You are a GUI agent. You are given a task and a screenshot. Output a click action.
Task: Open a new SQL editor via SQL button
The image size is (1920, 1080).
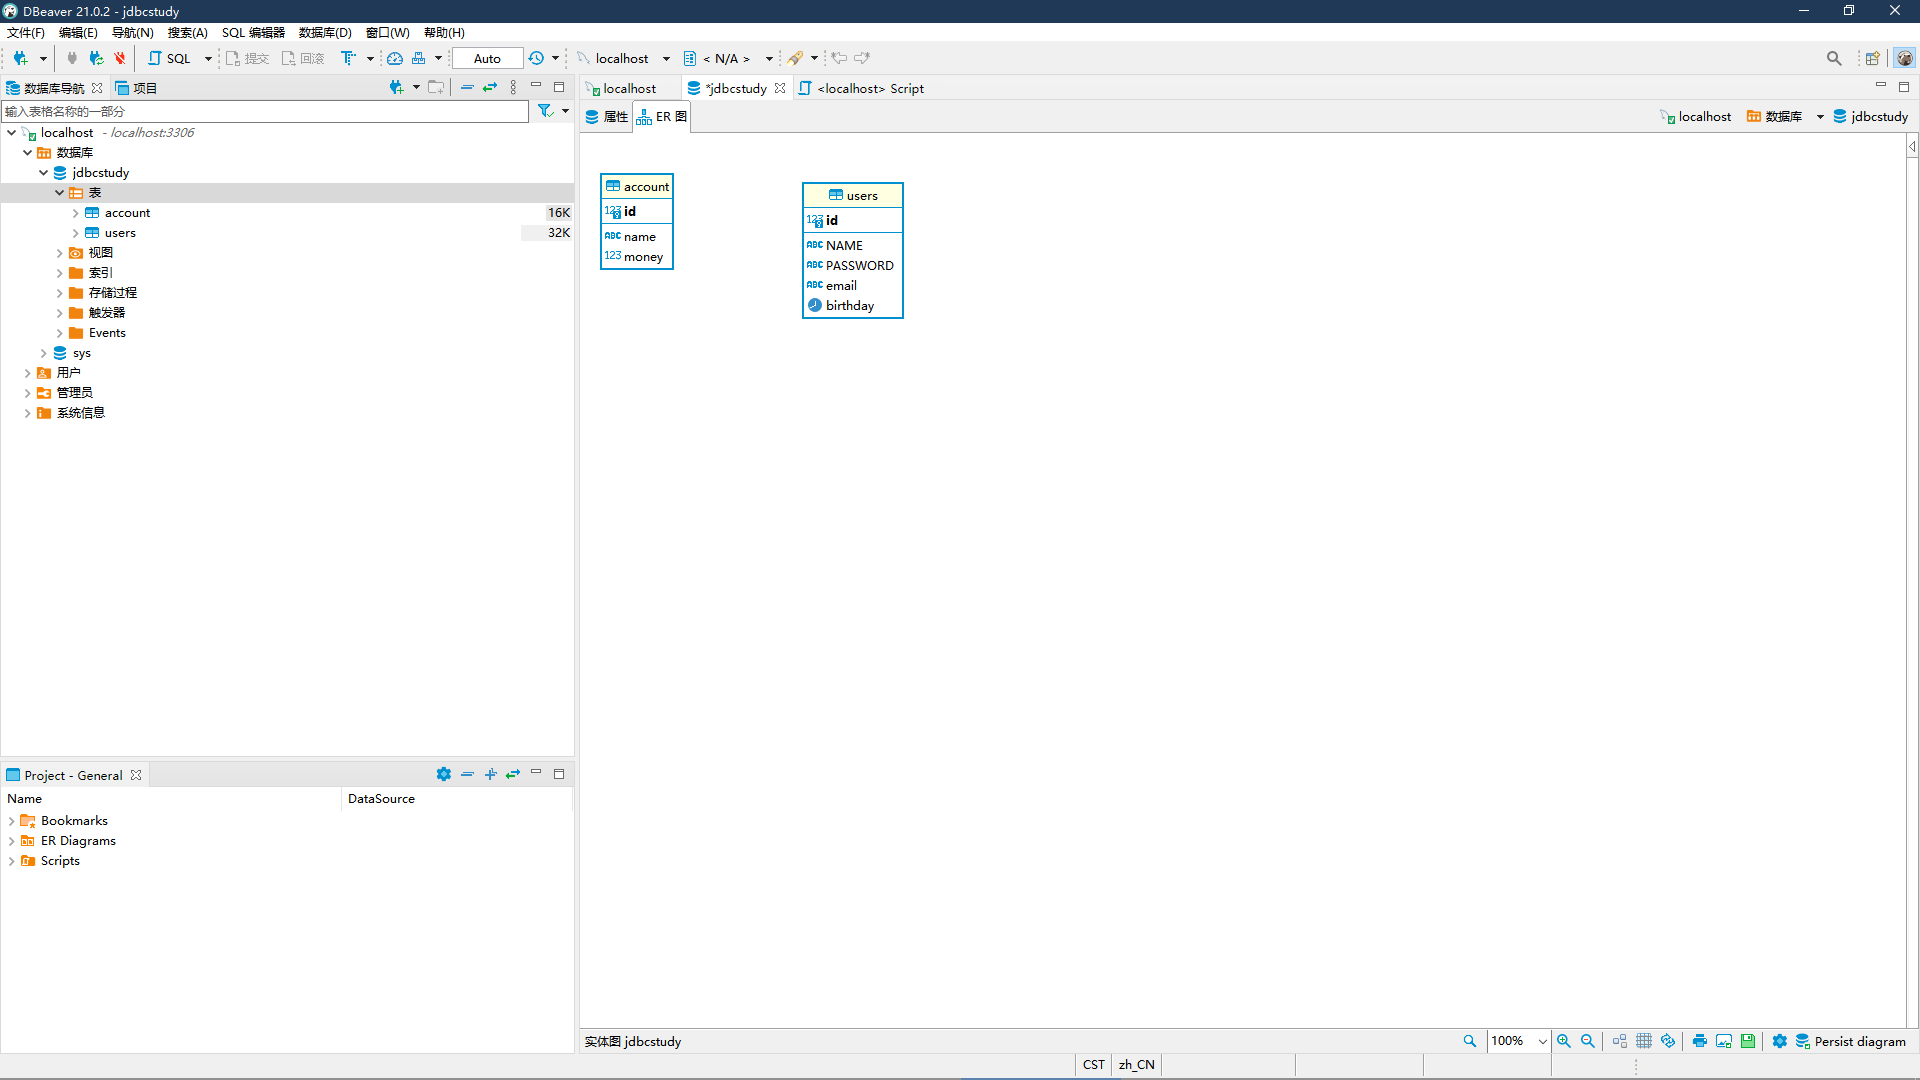pyautogui.click(x=170, y=58)
